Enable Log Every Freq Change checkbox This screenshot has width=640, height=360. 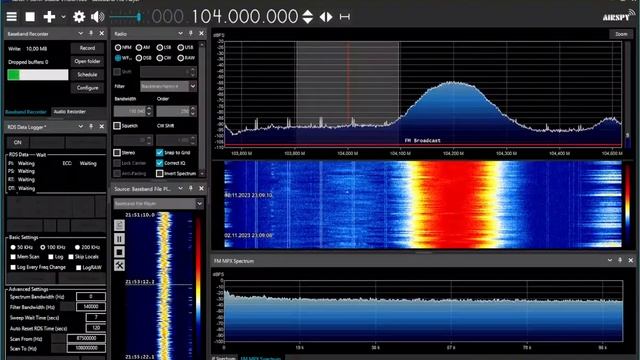13,267
